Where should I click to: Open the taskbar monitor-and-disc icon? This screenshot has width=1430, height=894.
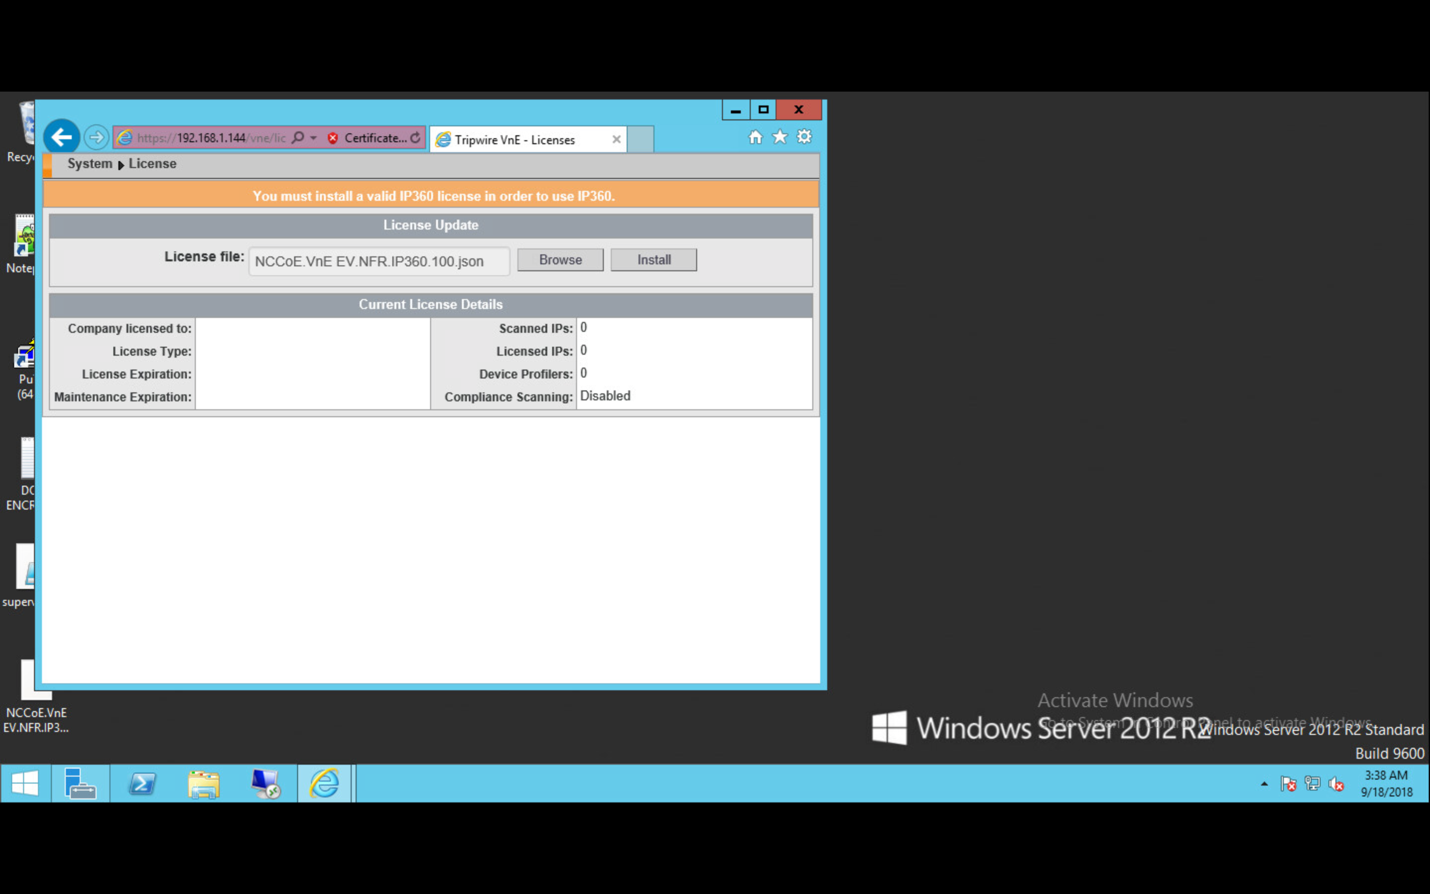[265, 784]
